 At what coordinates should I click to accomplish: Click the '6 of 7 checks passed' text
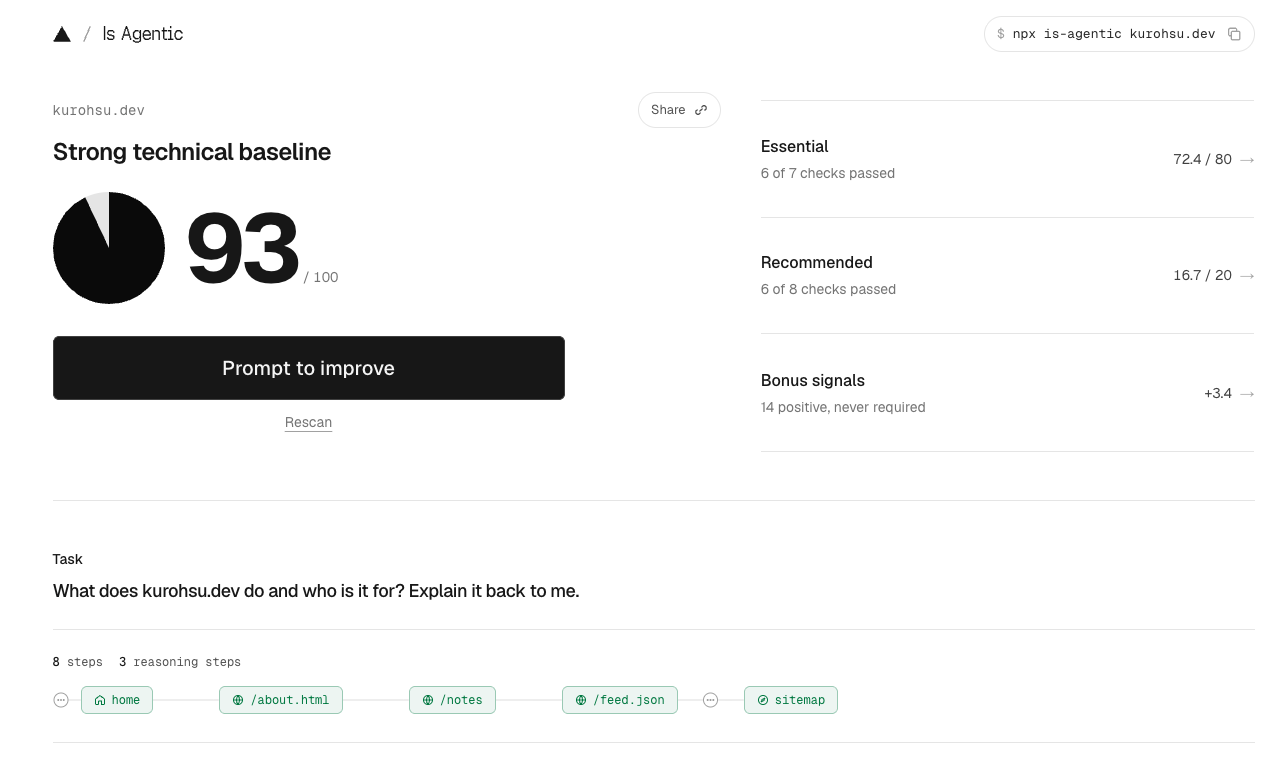[828, 173]
